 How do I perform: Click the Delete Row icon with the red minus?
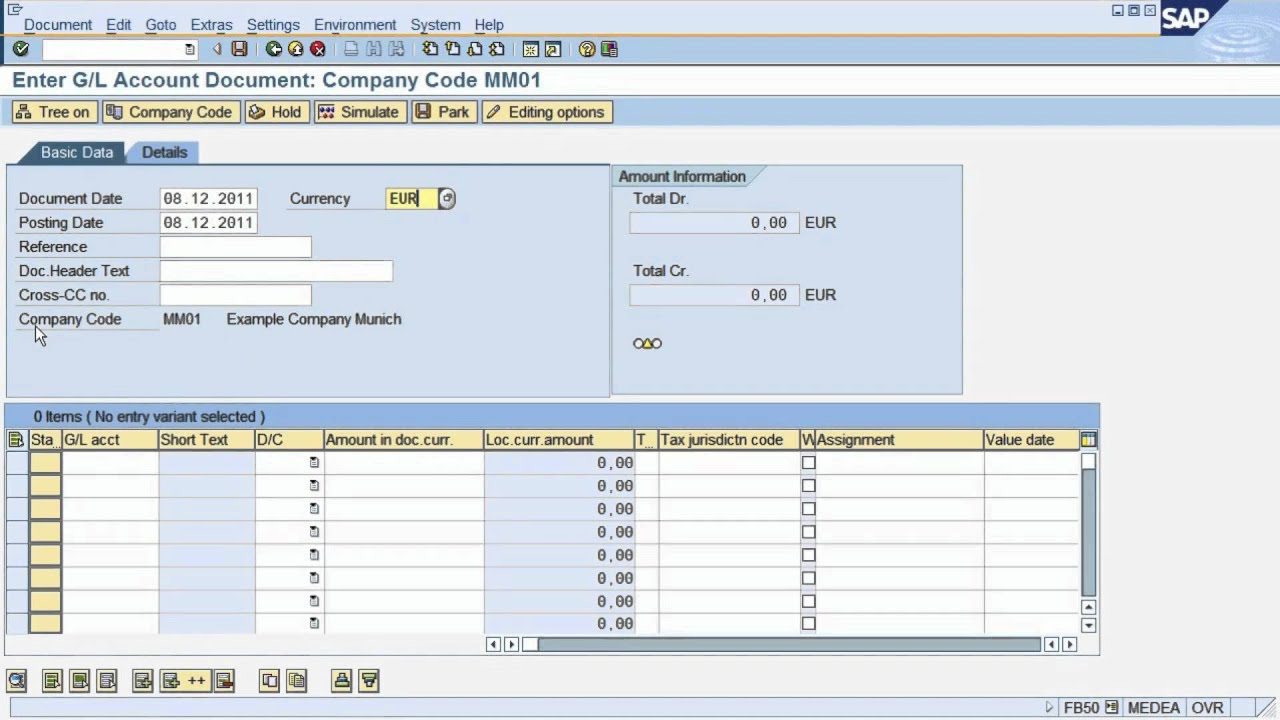click(x=224, y=681)
